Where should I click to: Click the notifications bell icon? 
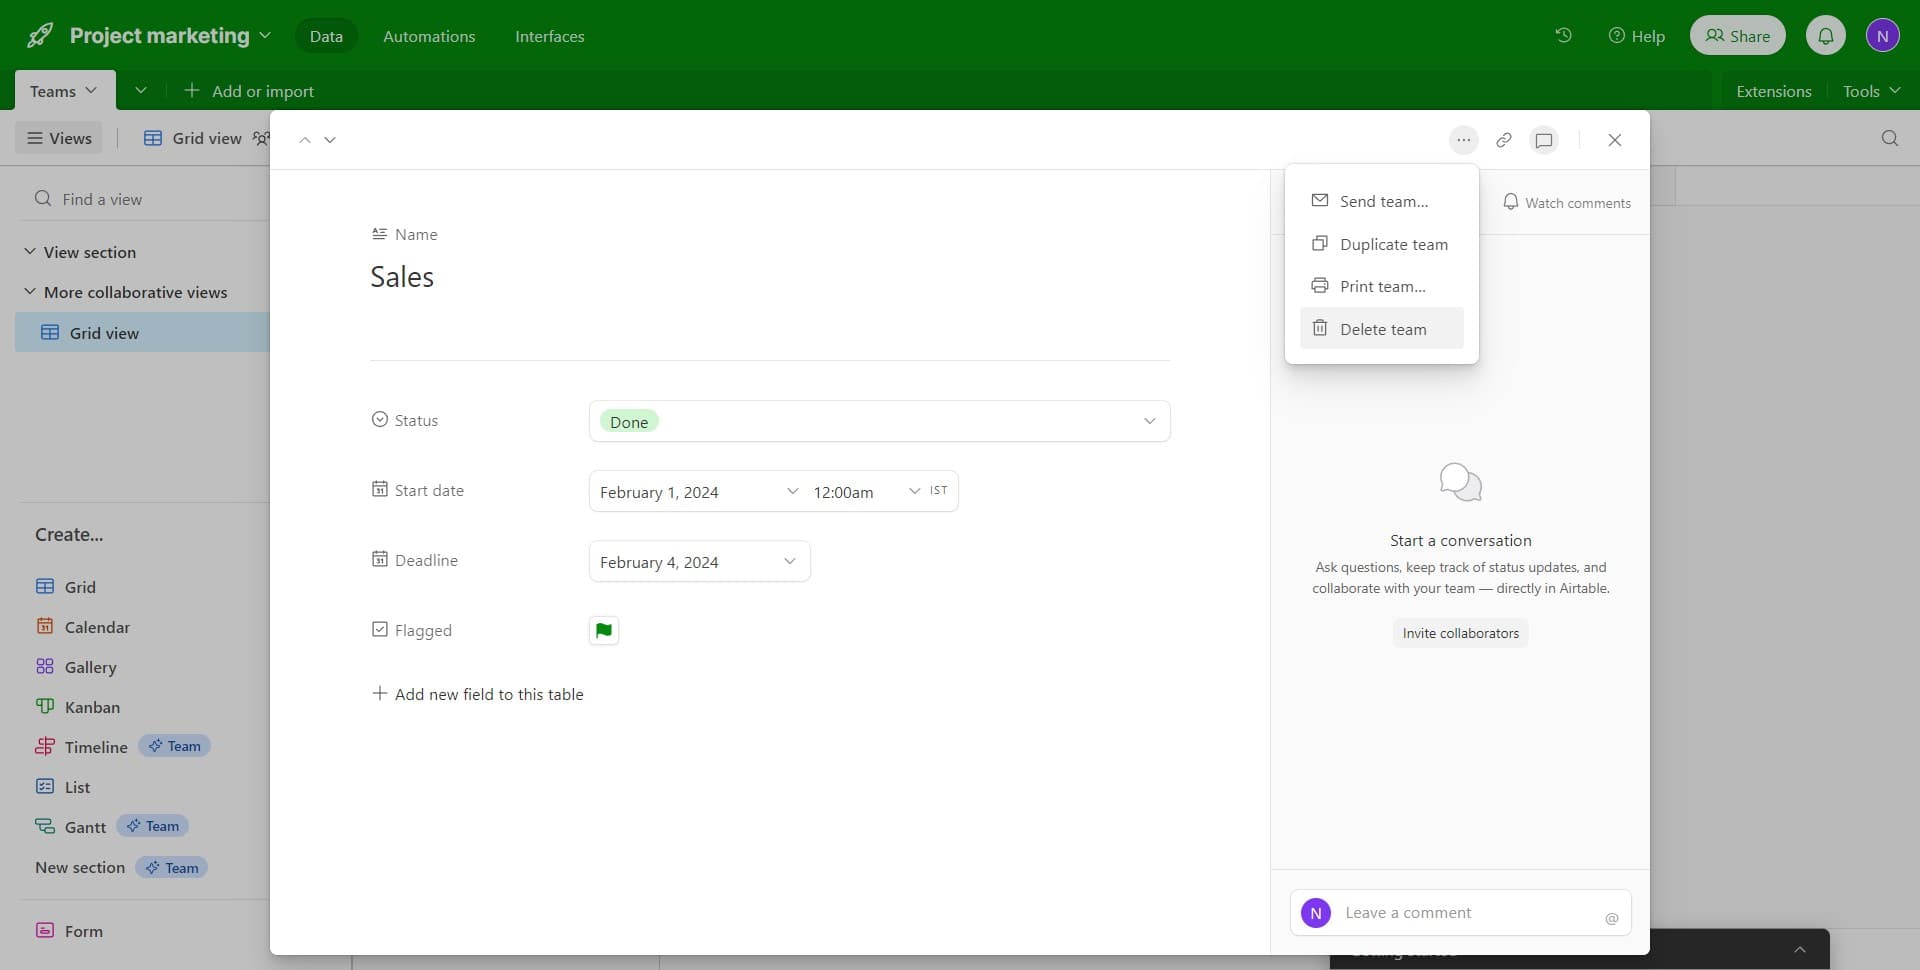pos(1825,36)
